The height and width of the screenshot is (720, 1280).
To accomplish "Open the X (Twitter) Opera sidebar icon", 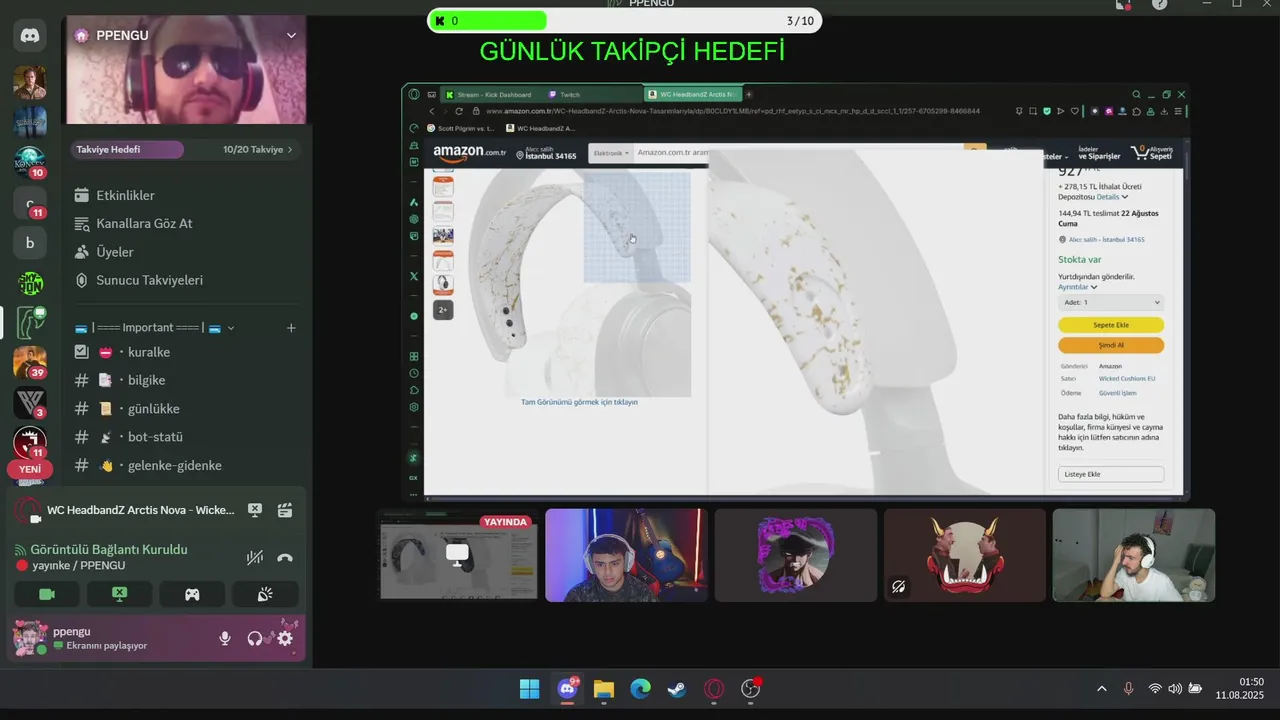I will point(414,276).
